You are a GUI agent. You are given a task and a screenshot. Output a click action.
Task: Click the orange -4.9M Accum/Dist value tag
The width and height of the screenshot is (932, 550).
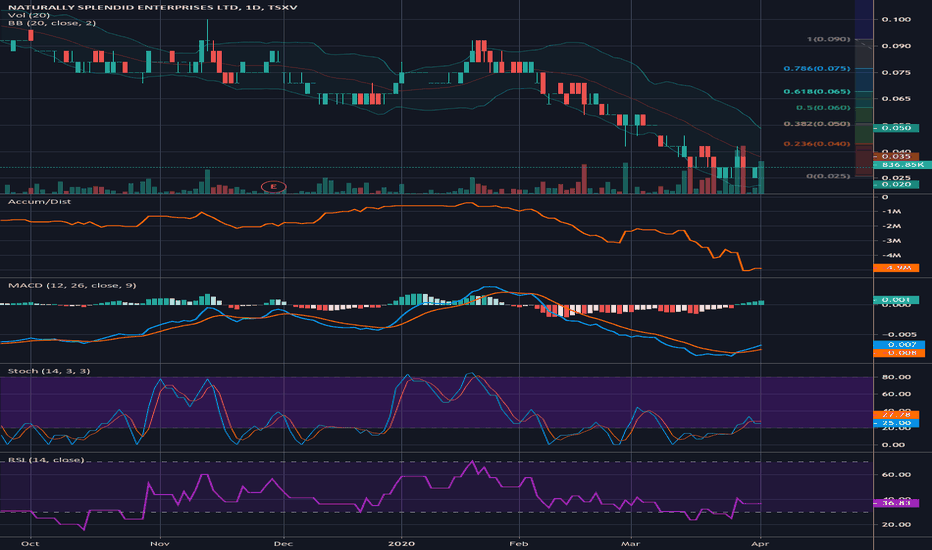point(896,268)
